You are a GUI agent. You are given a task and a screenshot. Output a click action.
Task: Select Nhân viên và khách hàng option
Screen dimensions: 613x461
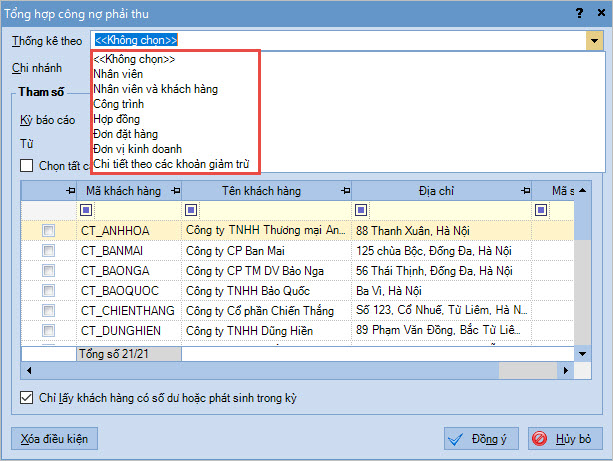155,89
